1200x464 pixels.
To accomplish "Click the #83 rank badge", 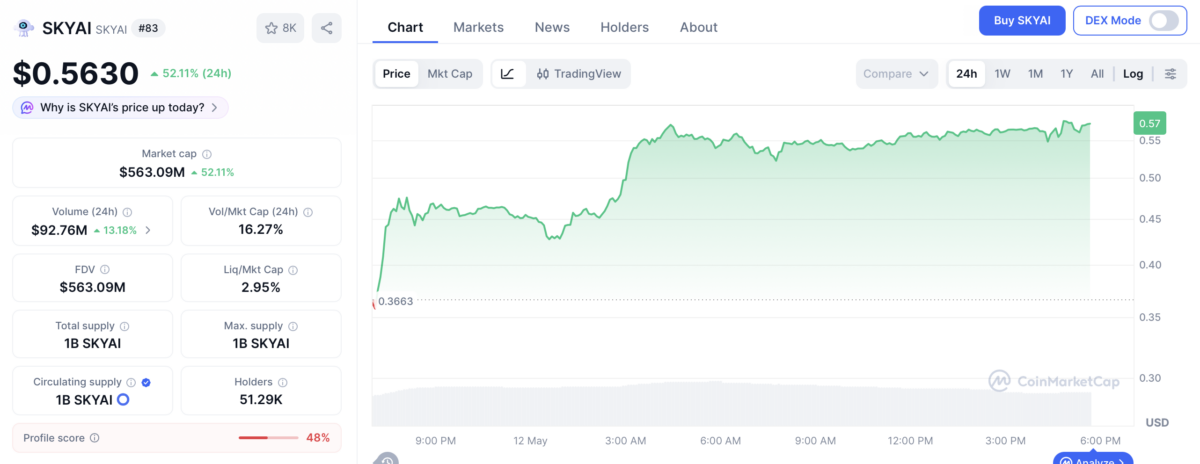I will pos(148,29).
